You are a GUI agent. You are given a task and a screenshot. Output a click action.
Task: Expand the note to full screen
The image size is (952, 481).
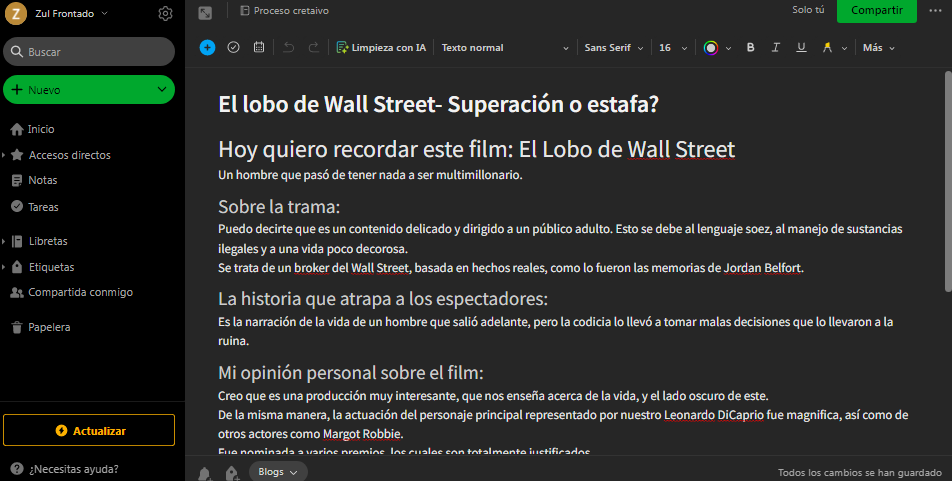pos(205,13)
